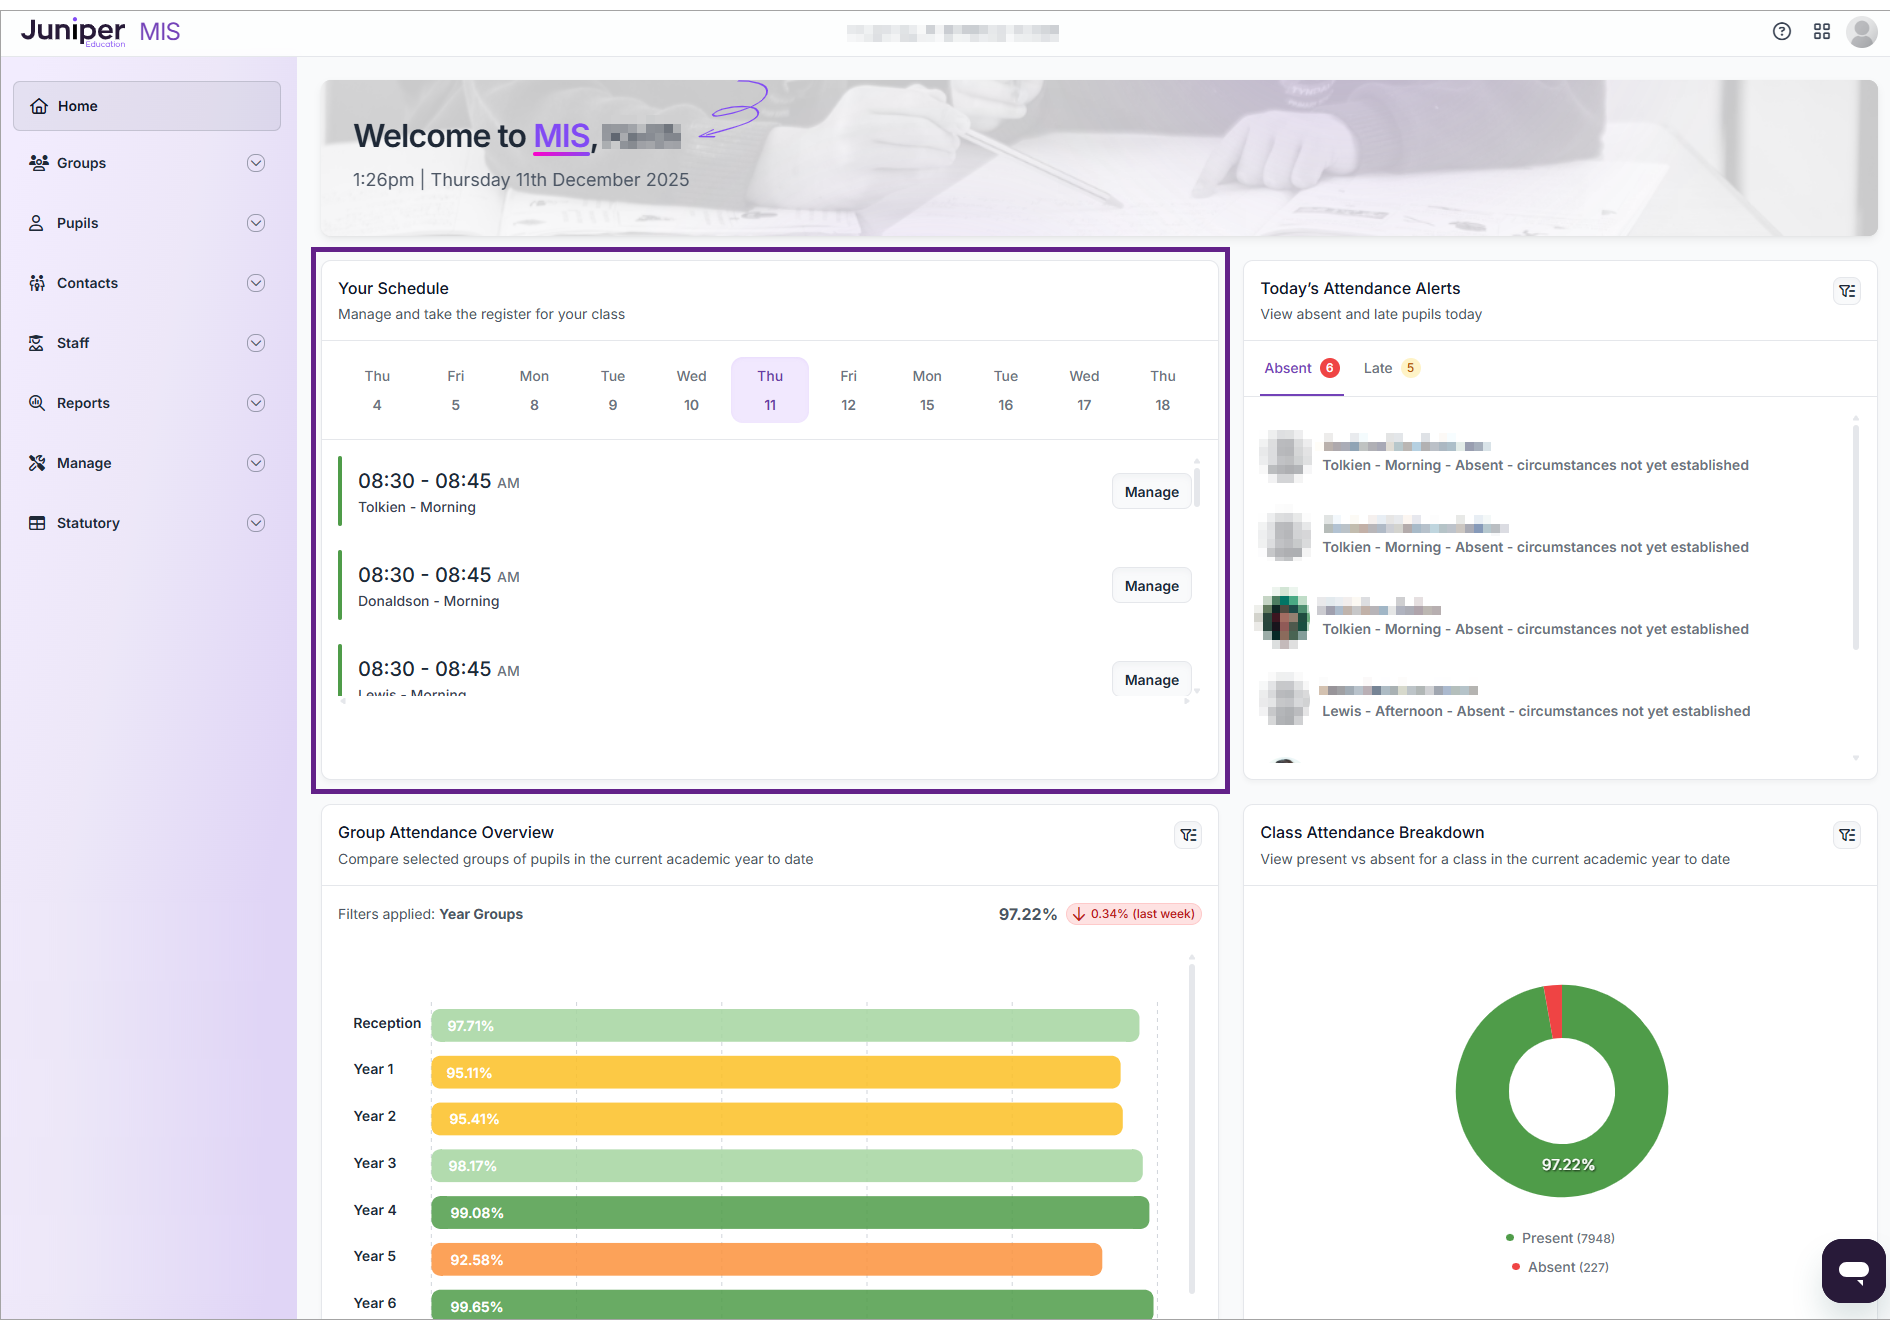Open the apps grid icon
Viewport: 1890px width, 1320px height.
click(x=1821, y=32)
